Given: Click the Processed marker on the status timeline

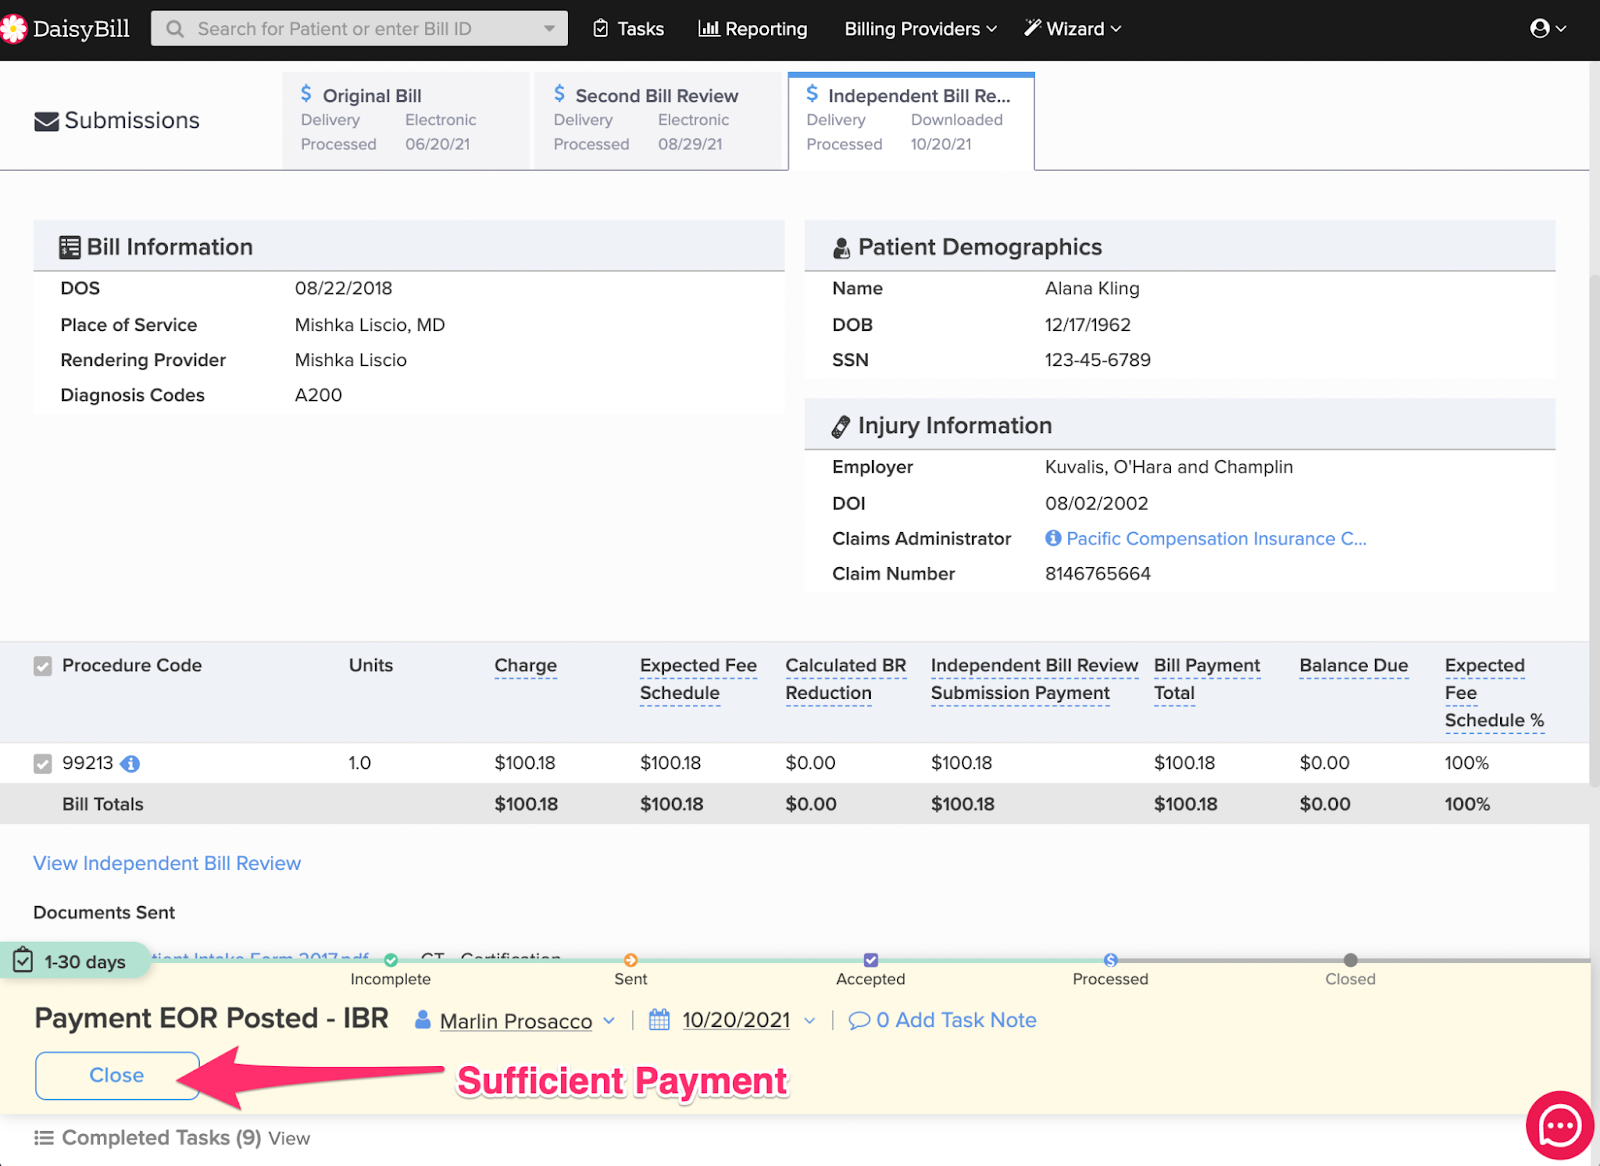Looking at the screenshot, I should pyautogui.click(x=1109, y=960).
